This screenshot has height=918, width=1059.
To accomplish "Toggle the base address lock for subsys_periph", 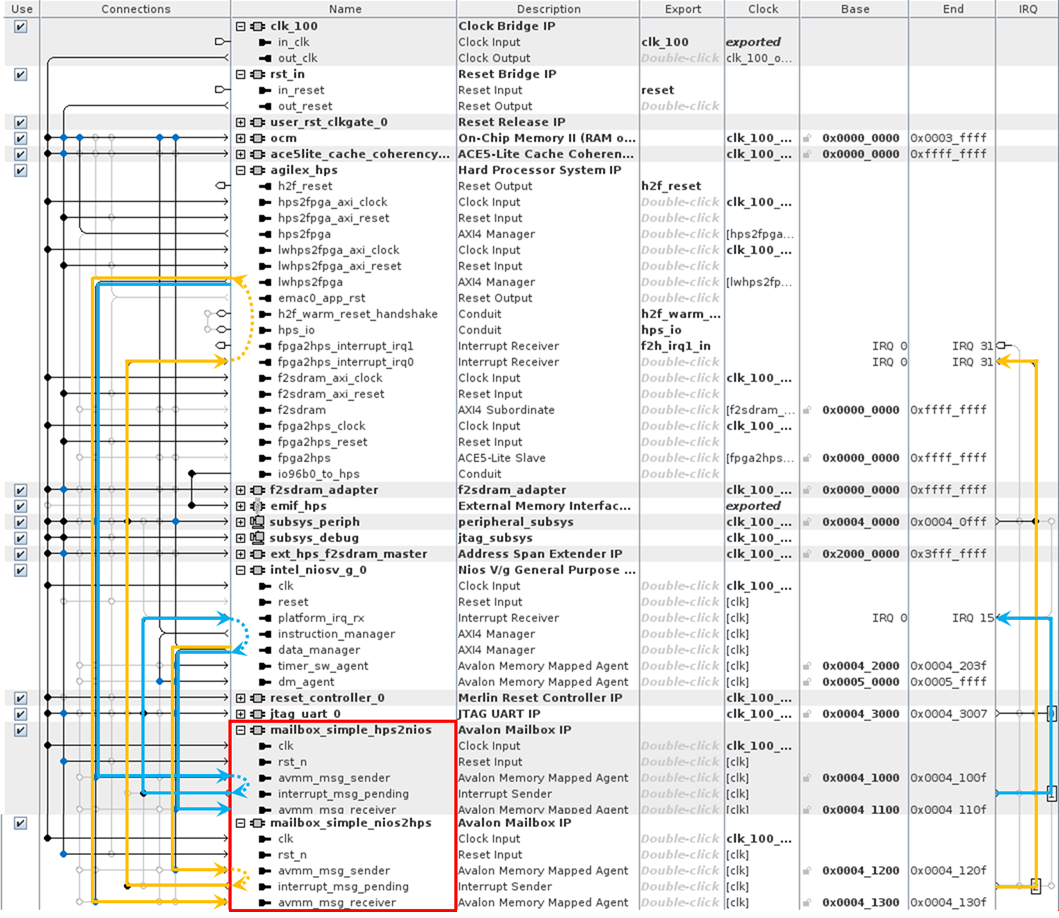I will click(x=807, y=522).
